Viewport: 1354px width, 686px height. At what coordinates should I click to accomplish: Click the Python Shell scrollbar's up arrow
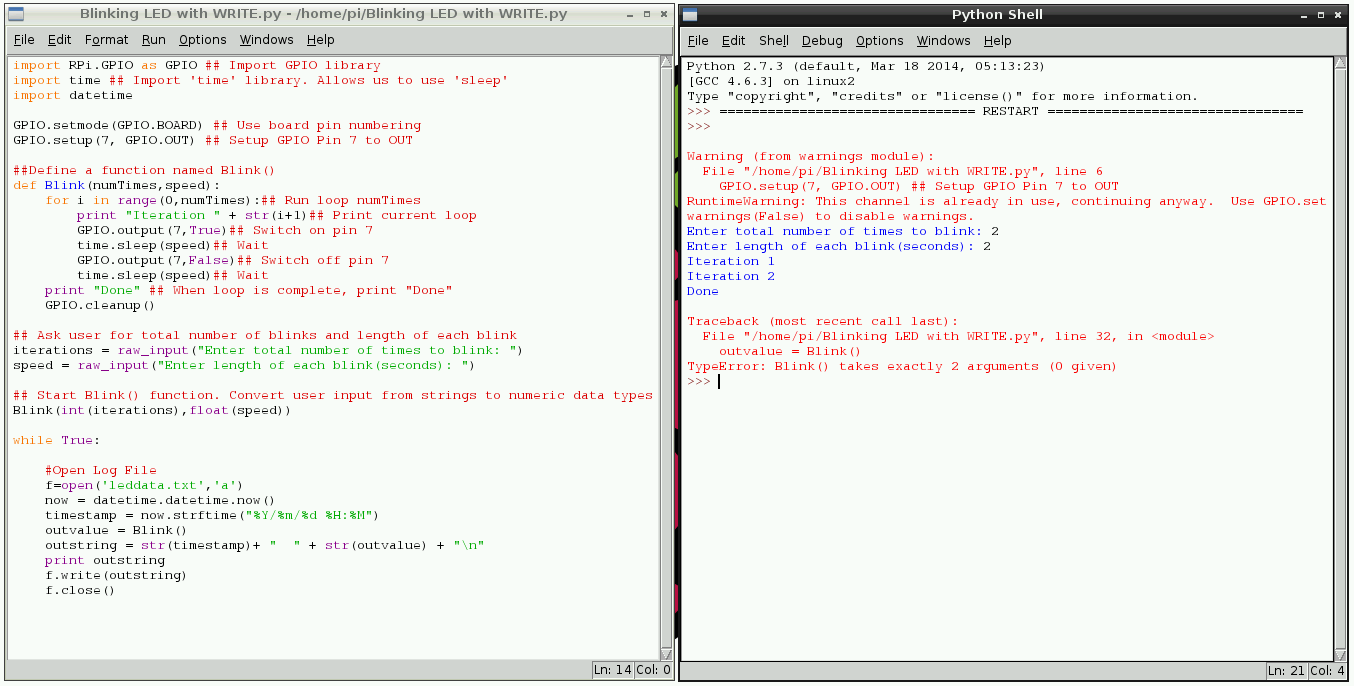(1341, 63)
